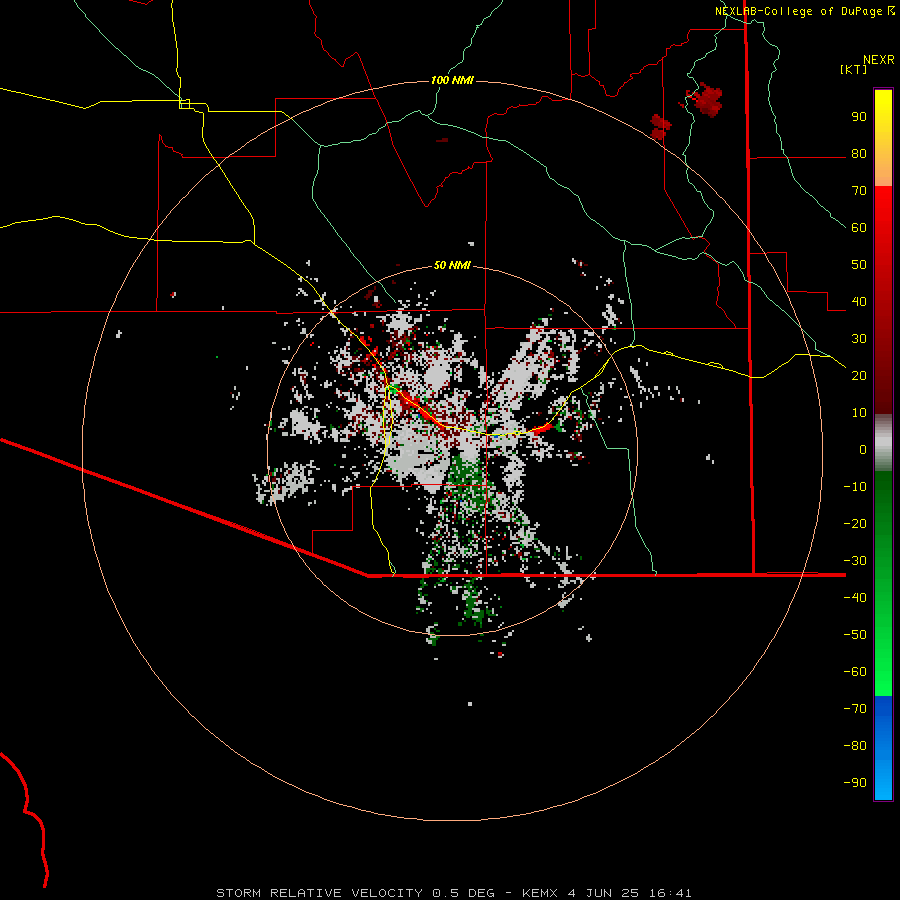
Task: Select the 80 value on velocity scale
Action: pyautogui.click(x=859, y=154)
